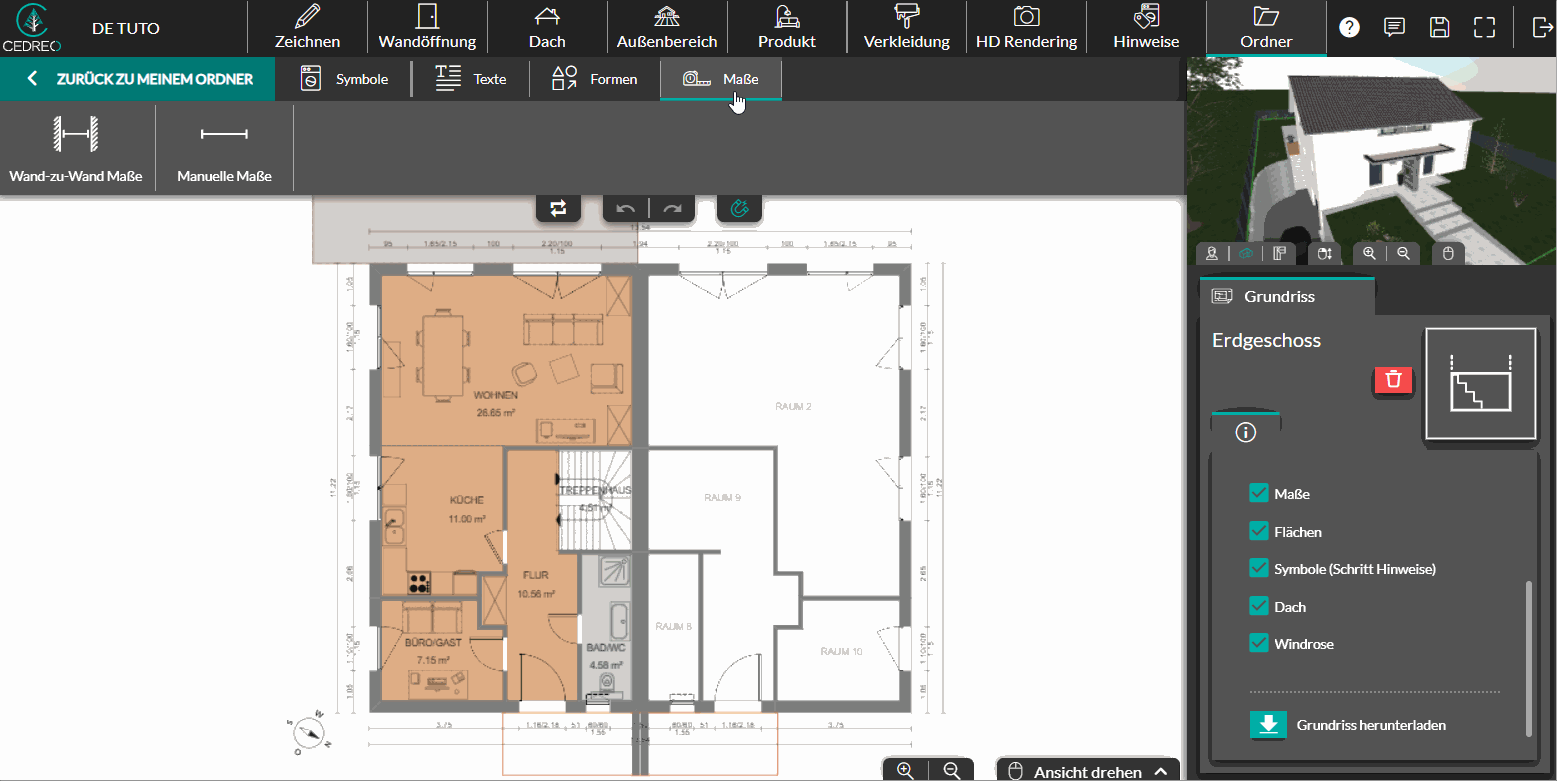Open the Dach menu
Image resolution: width=1557 pixels, height=781 pixels.
(x=547, y=28)
